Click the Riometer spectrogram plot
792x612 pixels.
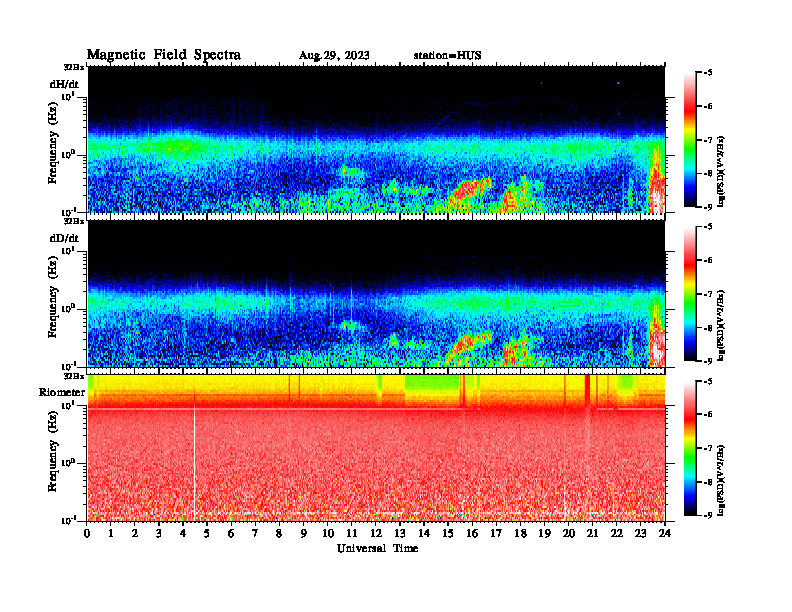click(x=376, y=448)
